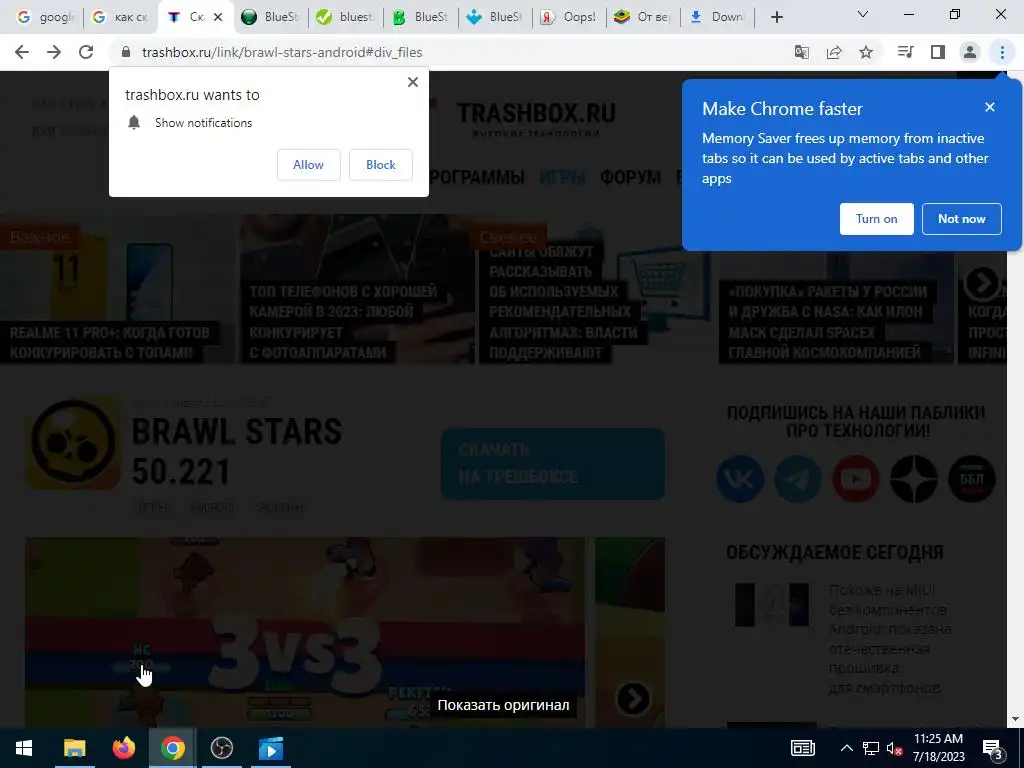
Task: Open the Telegram social icon
Action: [x=798, y=479]
